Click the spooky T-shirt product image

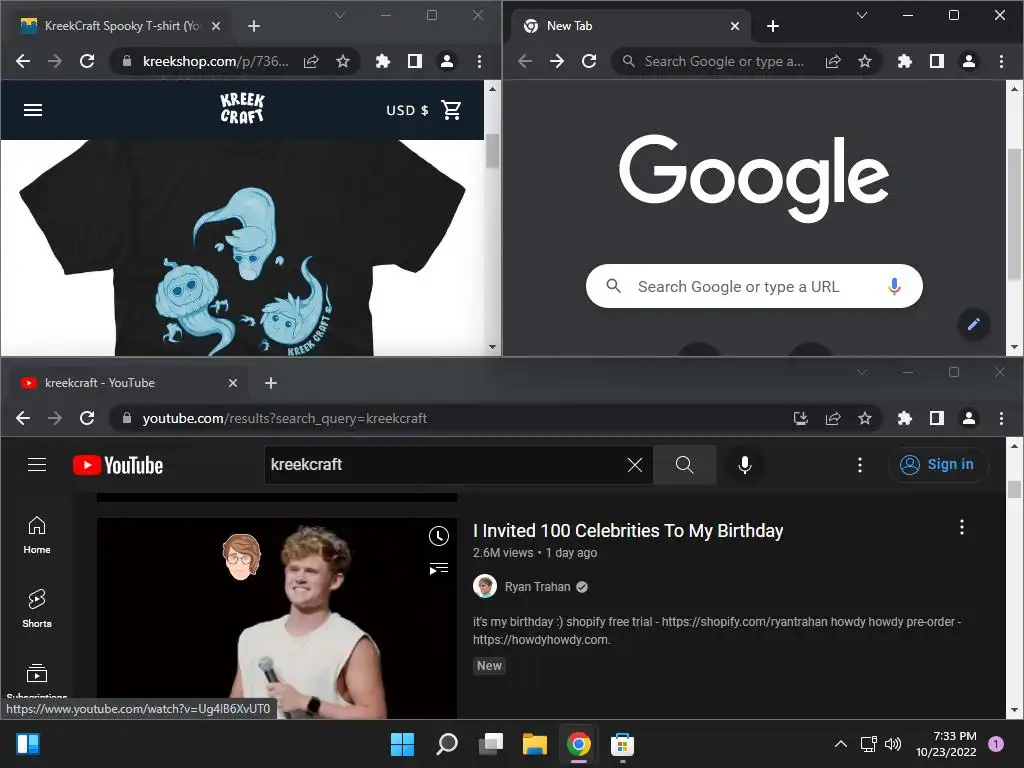pyautogui.click(x=242, y=248)
